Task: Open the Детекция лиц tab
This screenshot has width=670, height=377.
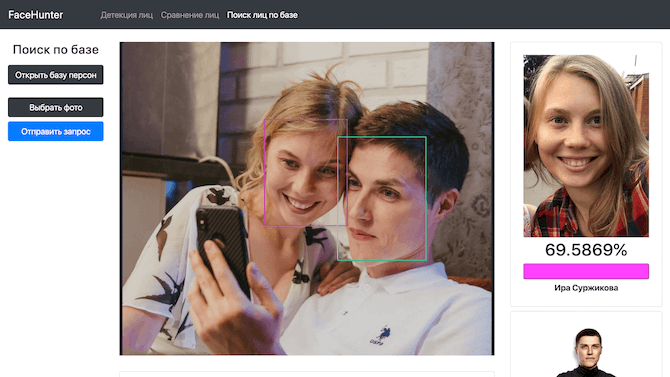Action: 126,15
